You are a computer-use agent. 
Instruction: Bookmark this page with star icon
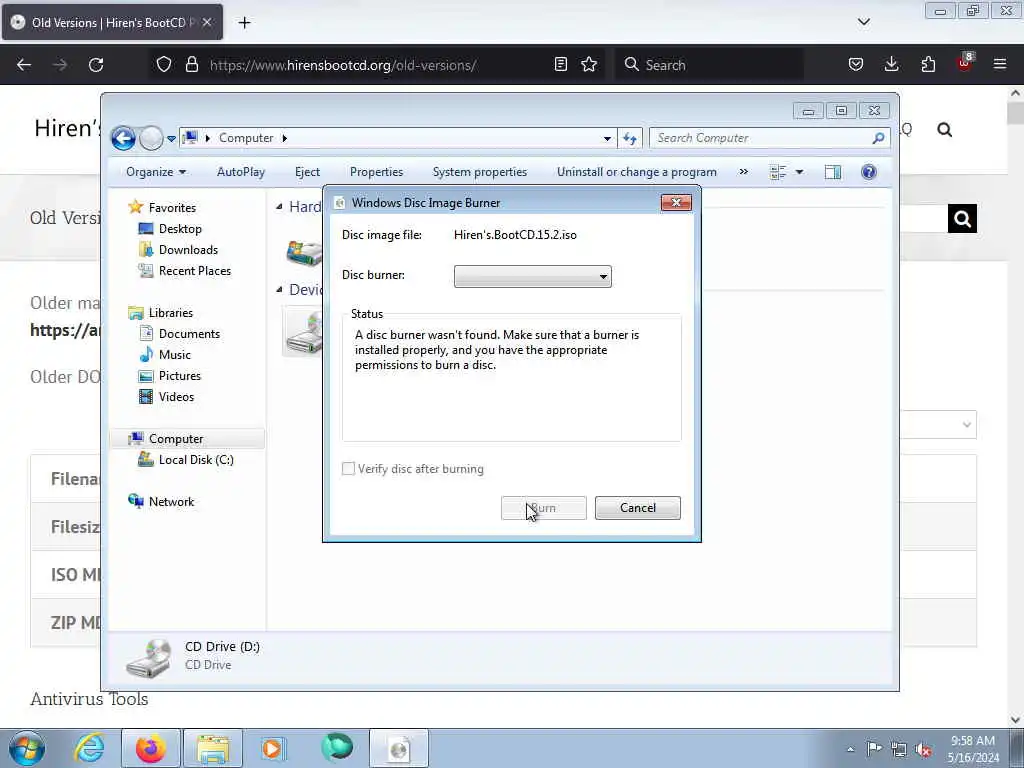coord(589,64)
